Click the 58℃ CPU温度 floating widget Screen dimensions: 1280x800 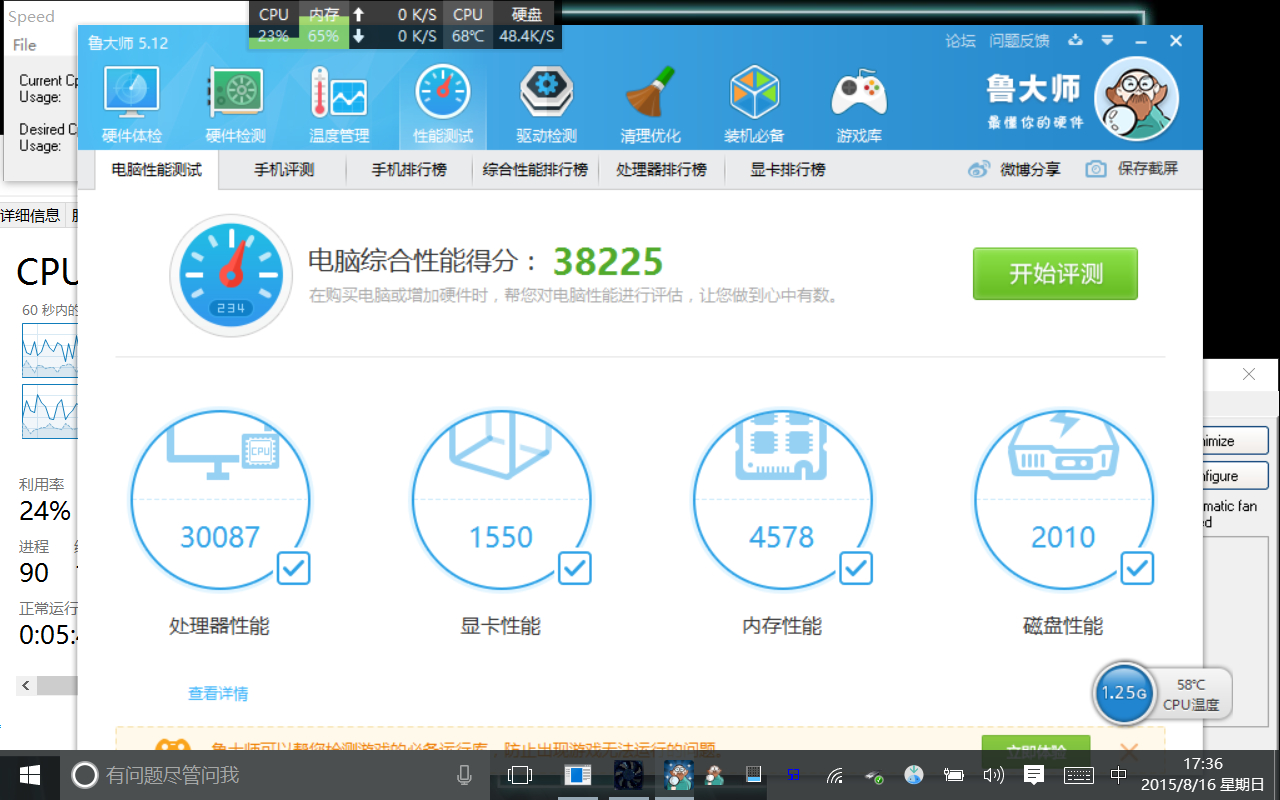pos(1191,694)
